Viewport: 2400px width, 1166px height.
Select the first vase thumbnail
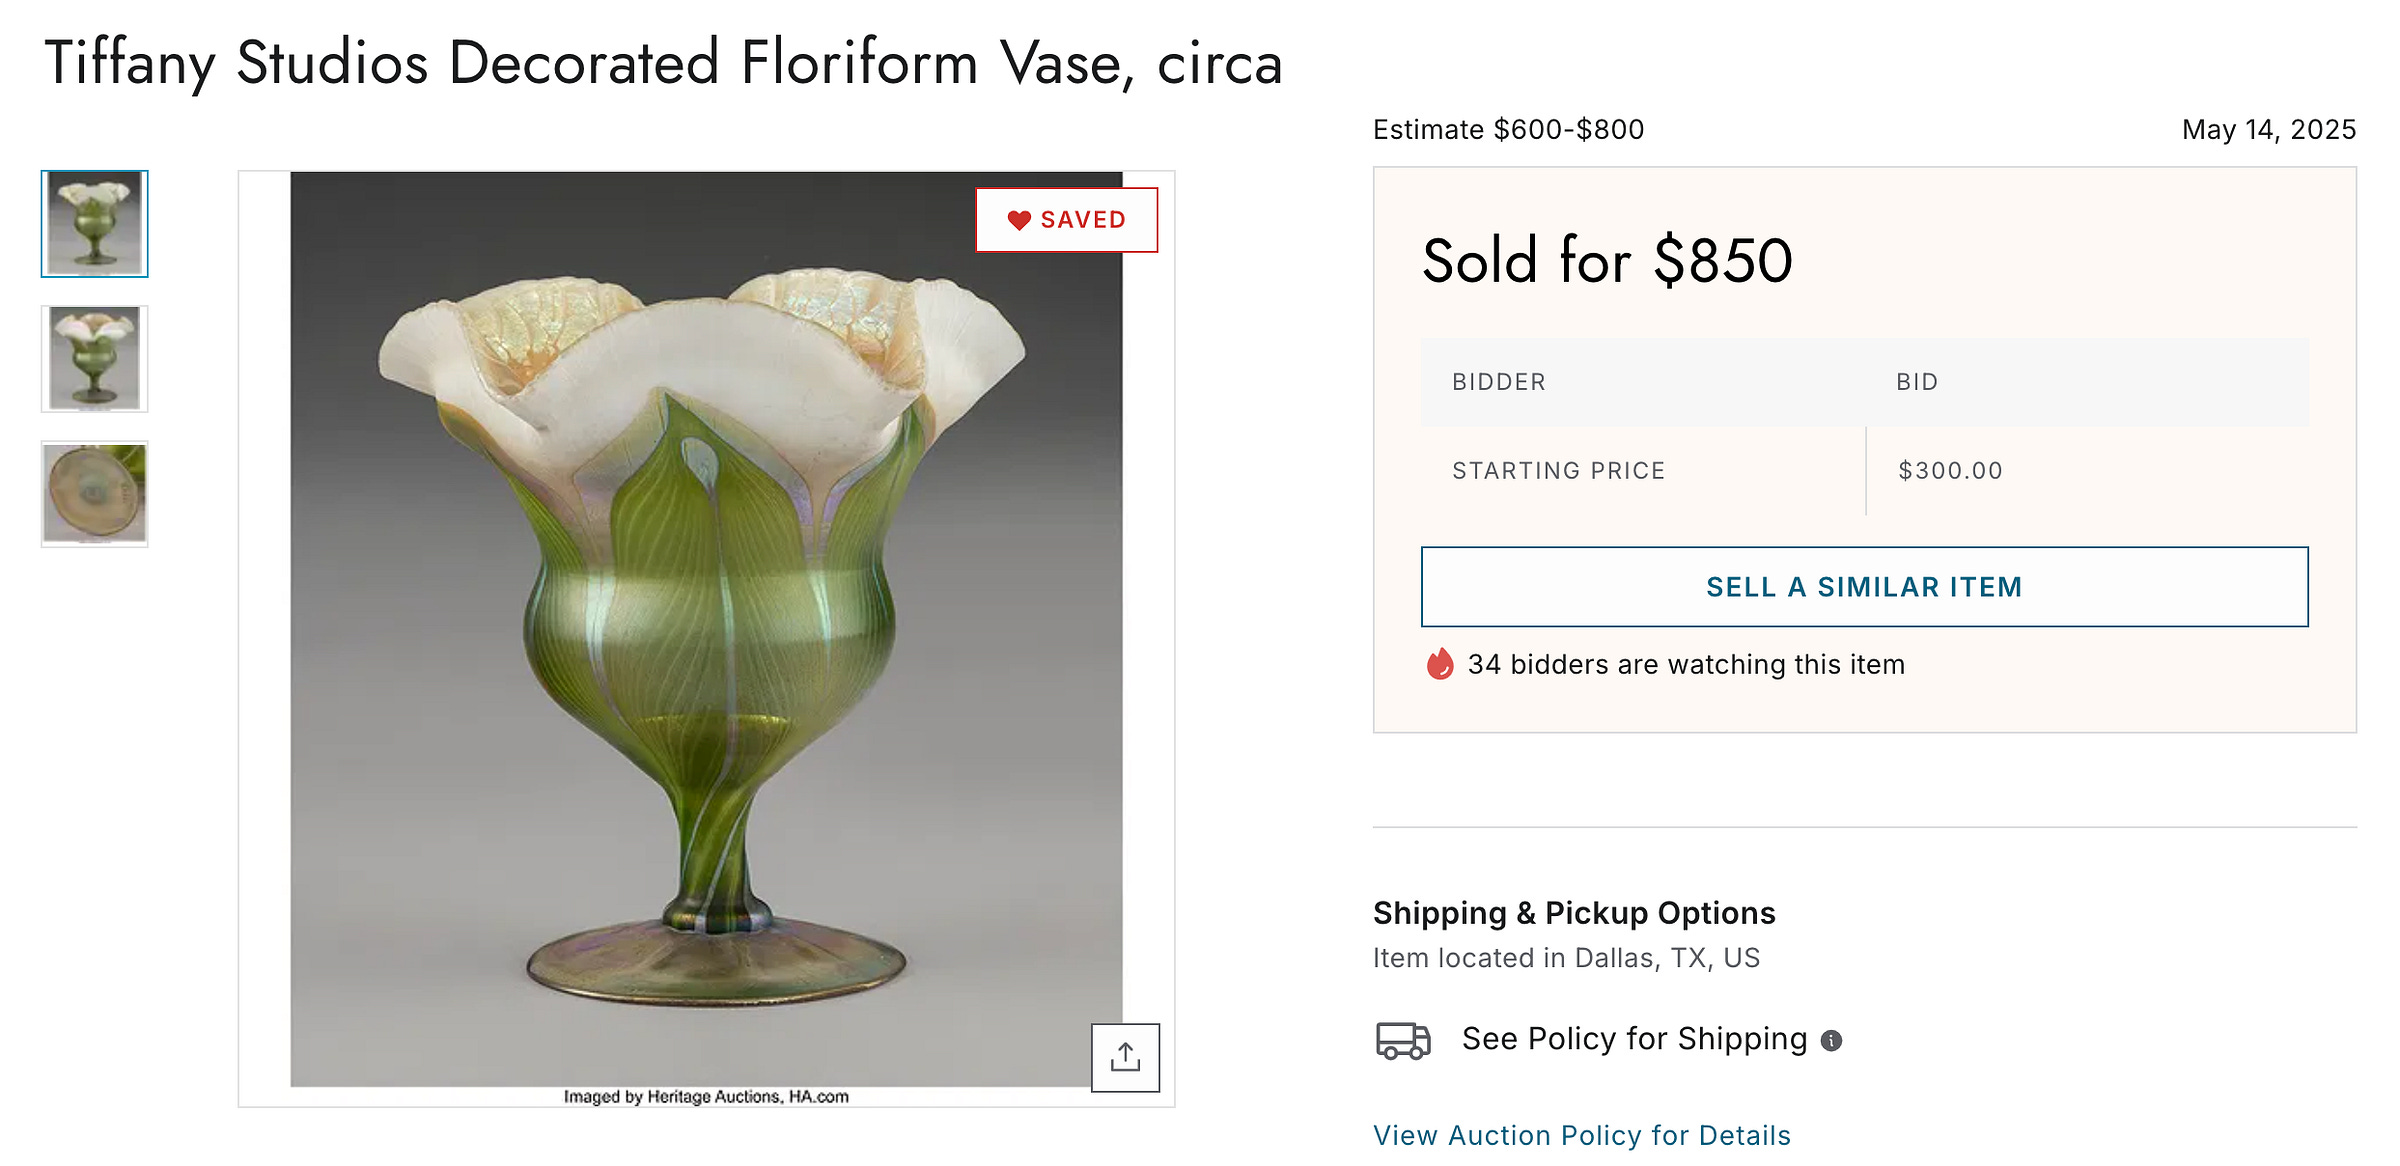[x=95, y=224]
